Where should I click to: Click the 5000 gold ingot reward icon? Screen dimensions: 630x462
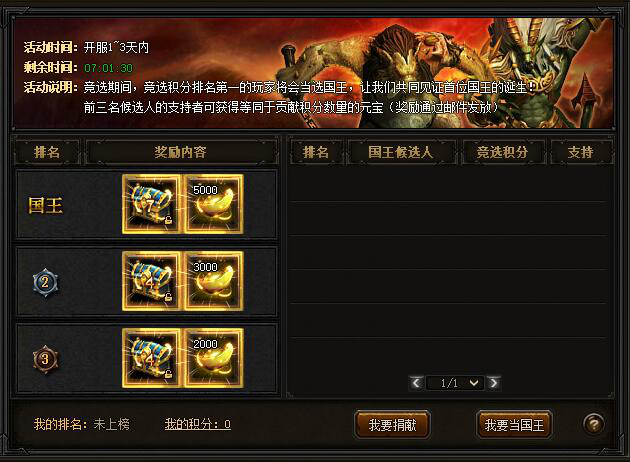click(x=213, y=204)
